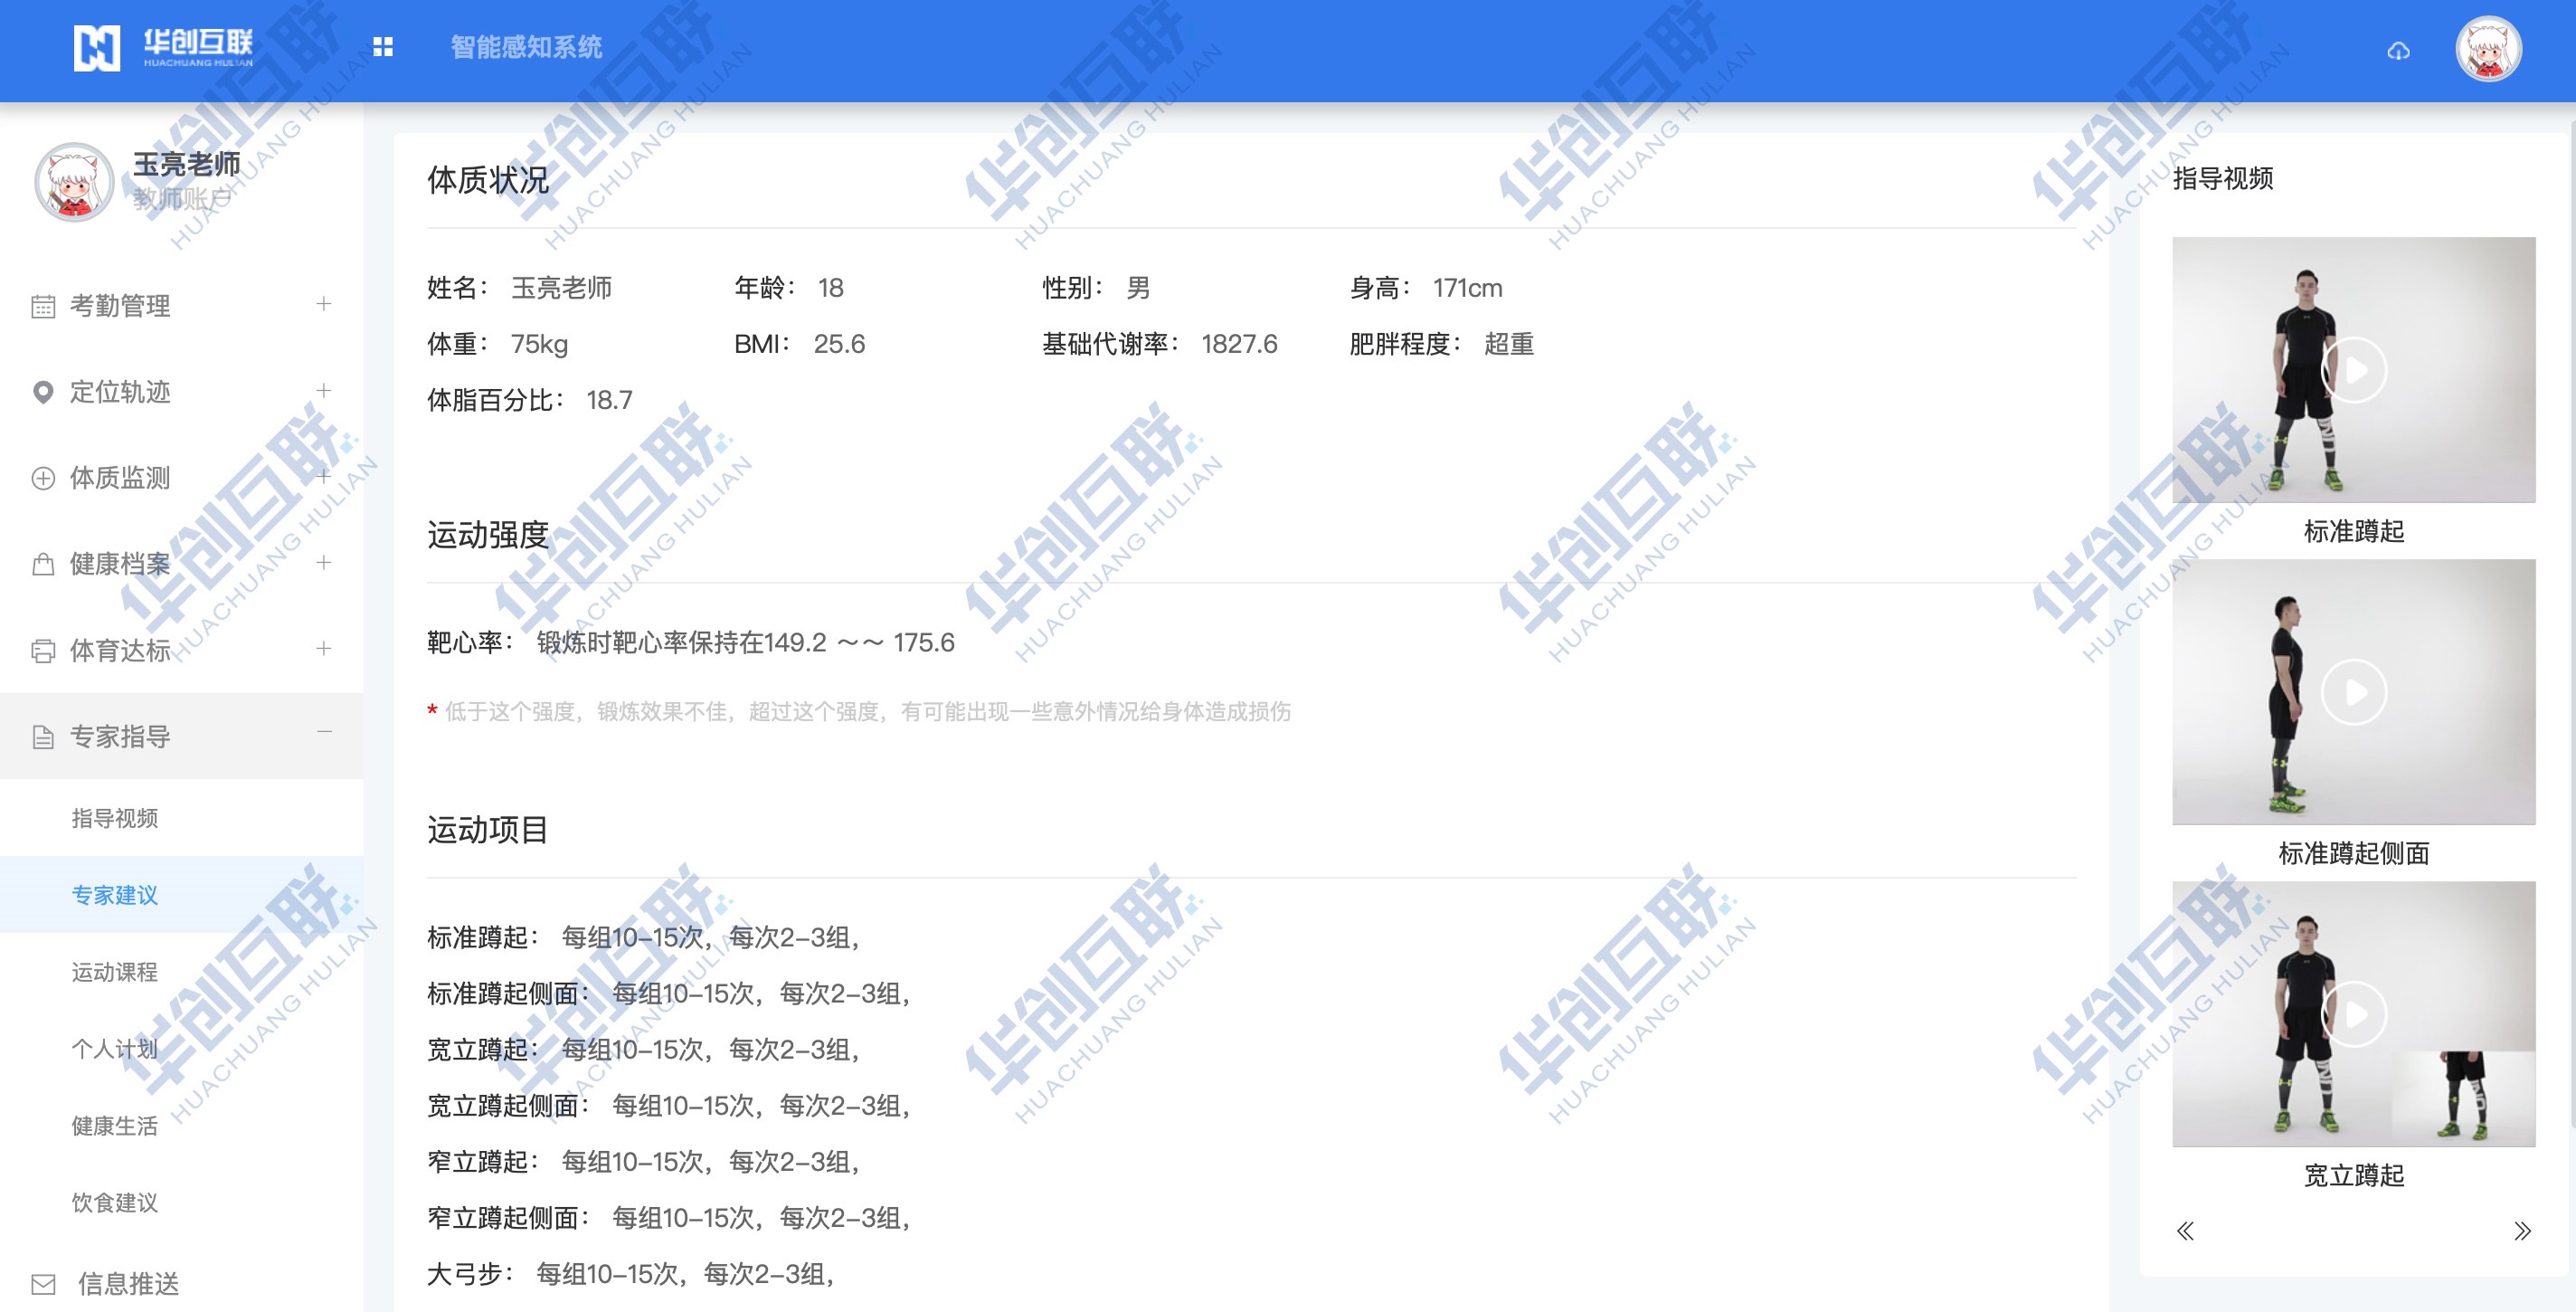Expand the 考勤管理 menu with plus sign
The width and height of the screenshot is (2576, 1312).
click(323, 304)
